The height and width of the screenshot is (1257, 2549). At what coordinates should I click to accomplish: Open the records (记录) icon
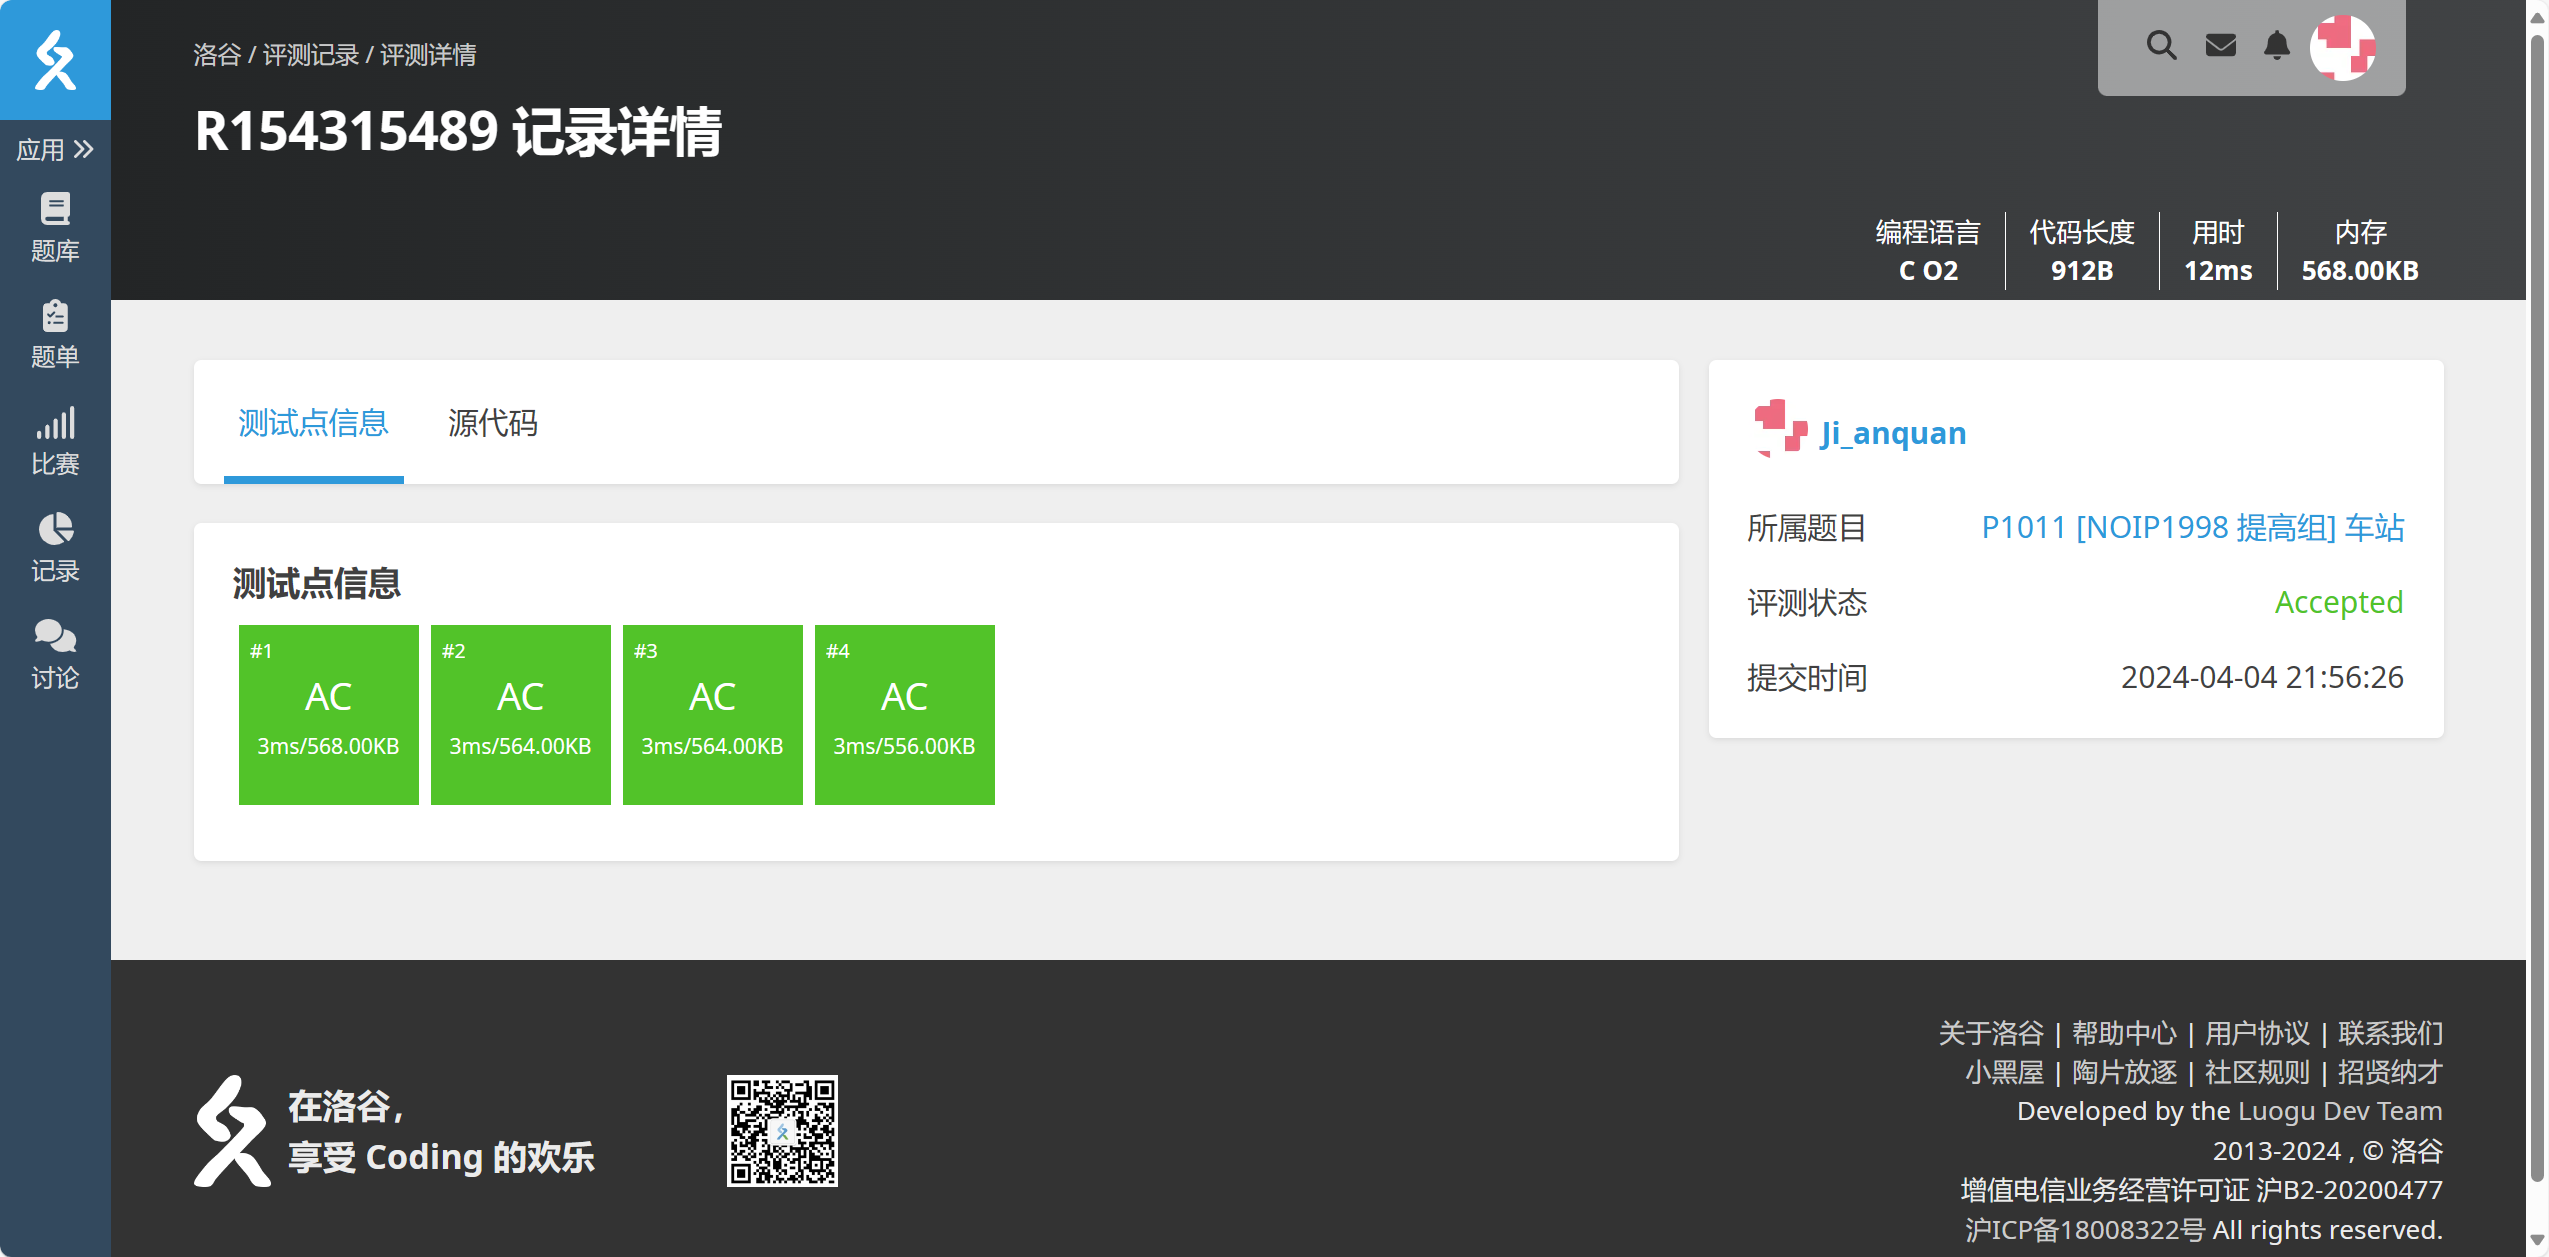click(55, 549)
